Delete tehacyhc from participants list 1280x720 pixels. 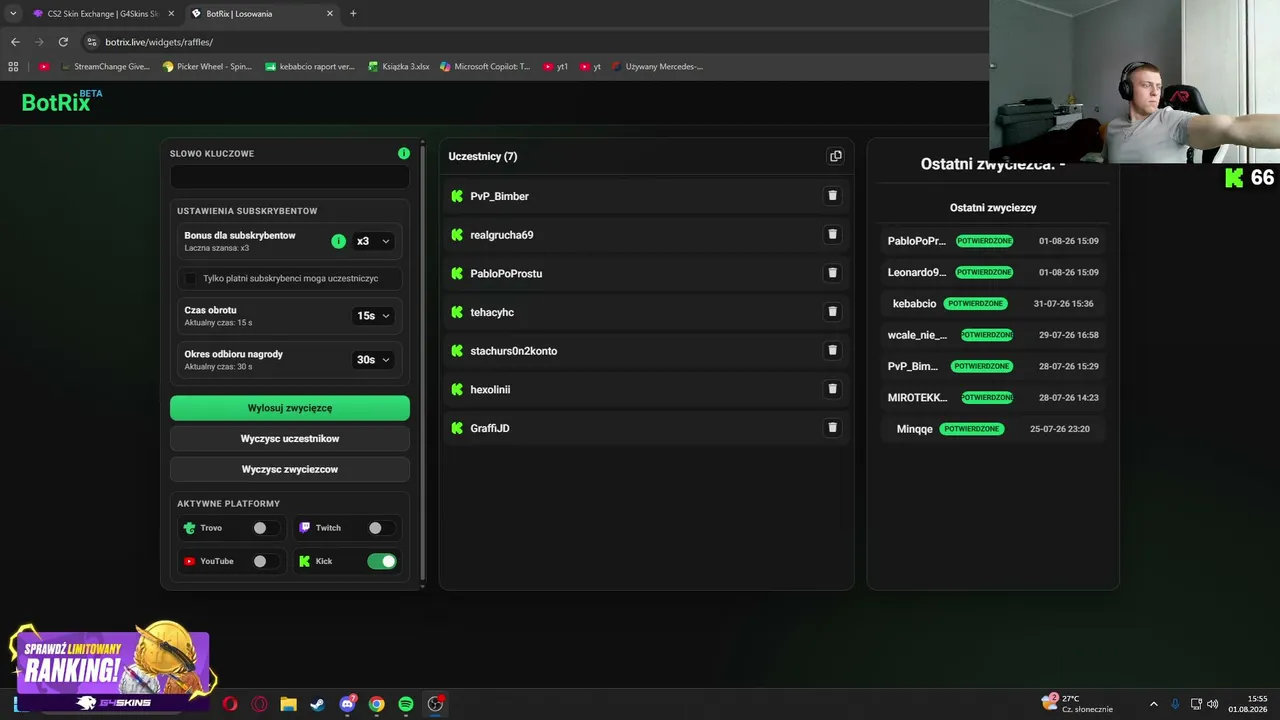pos(832,312)
